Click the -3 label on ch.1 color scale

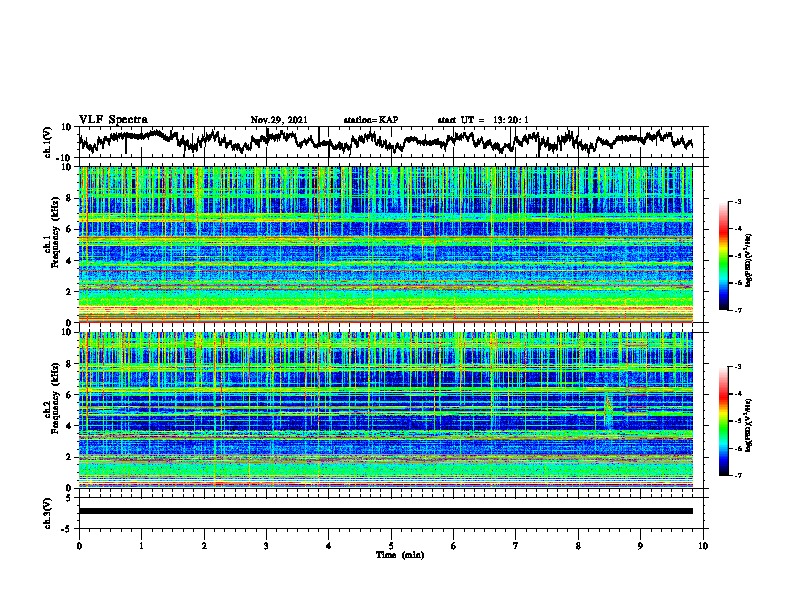(x=738, y=202)
